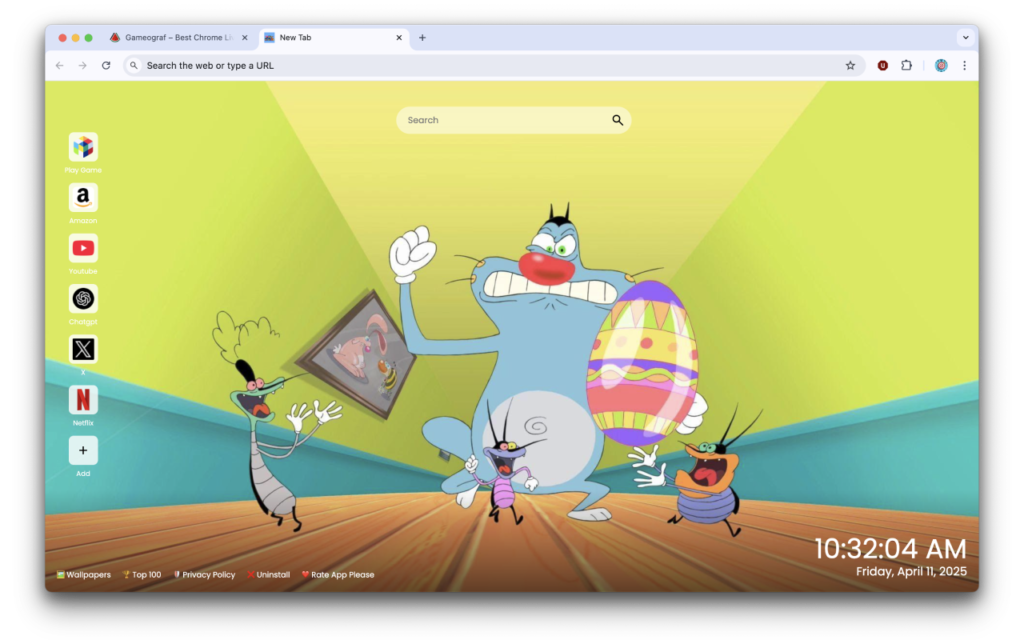Open the Youtube shortcut icon
Image resolution: width=1024 pixels, height=640 pixels.
[83, 248]
